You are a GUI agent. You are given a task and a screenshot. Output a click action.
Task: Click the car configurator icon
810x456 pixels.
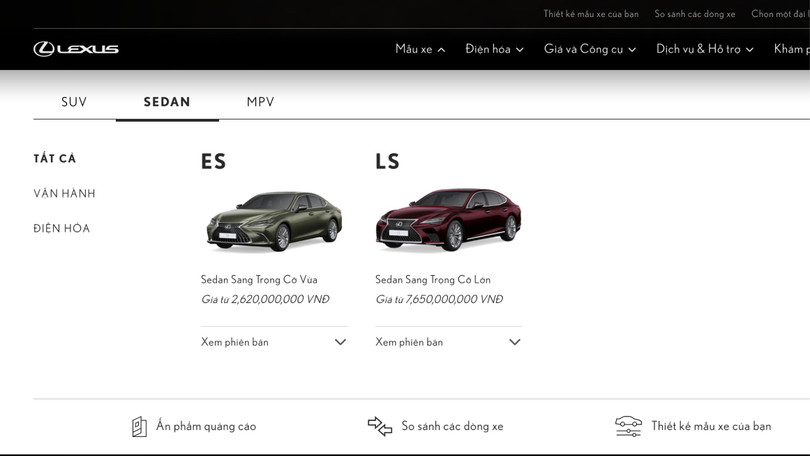click(628, 427)
